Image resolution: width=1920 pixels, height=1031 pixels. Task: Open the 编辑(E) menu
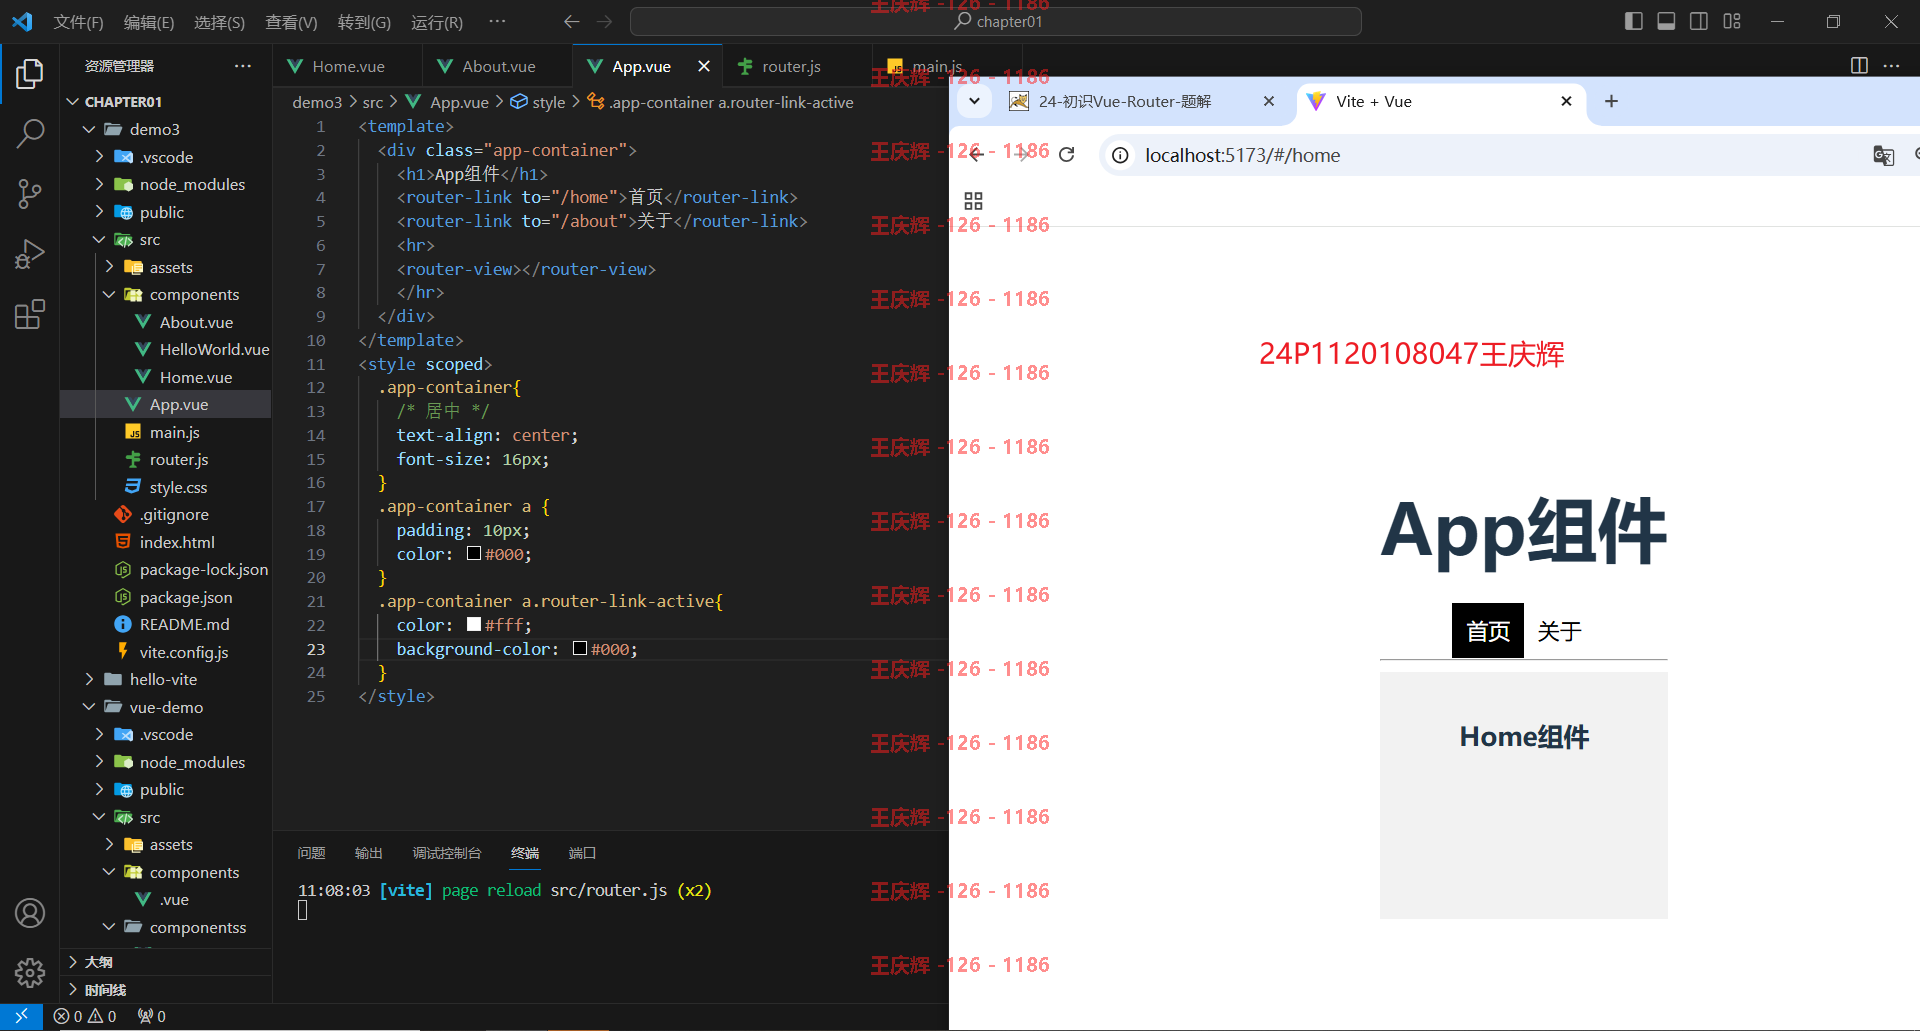click(x=149, y=22)
